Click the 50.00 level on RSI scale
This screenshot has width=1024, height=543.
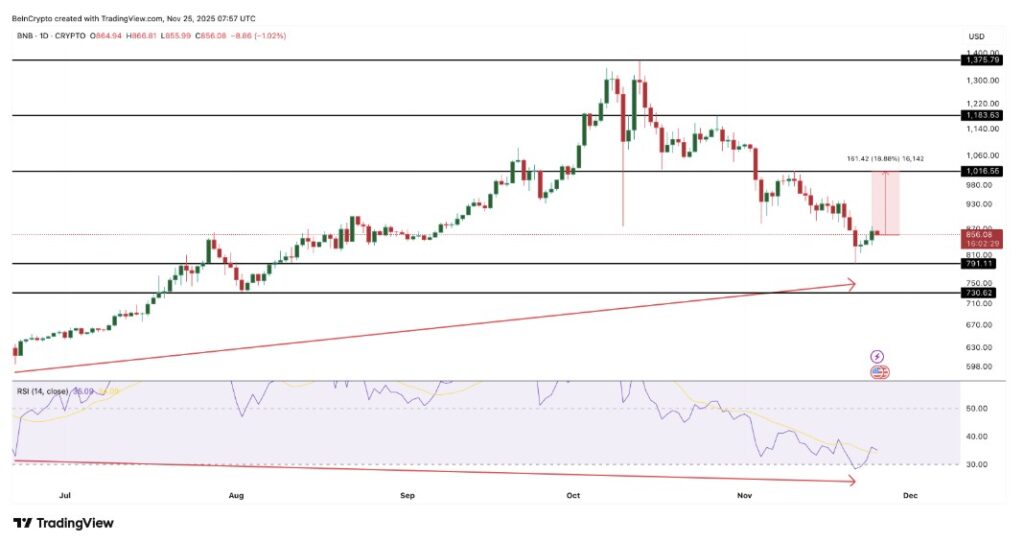coord(976,409)
